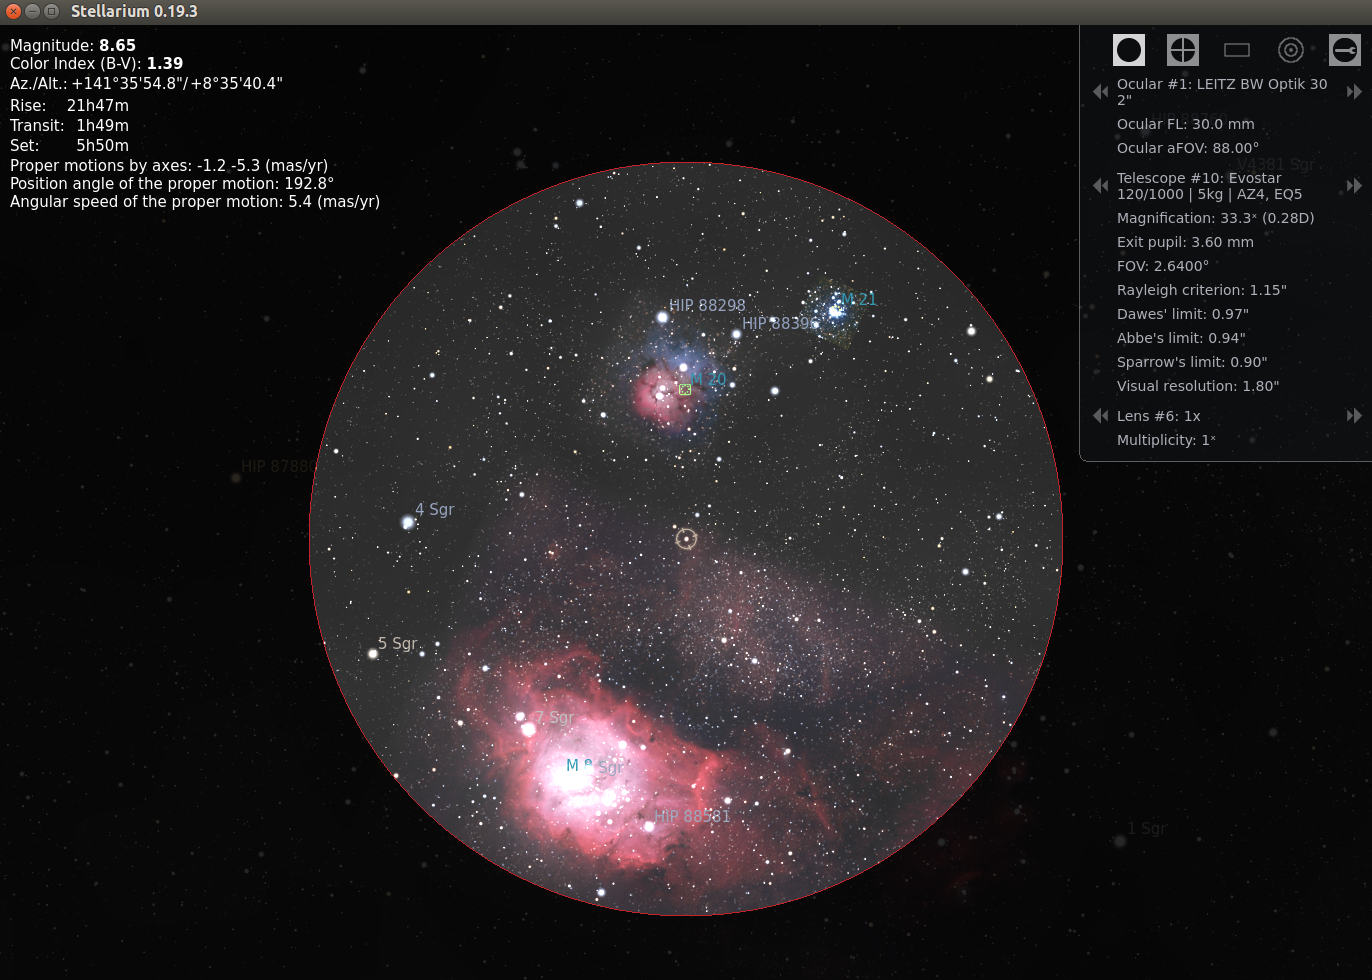Click 'Sparrow's limit: 0.90"' value
The height and width of the screenshot is (980, 1372).
[1192, 362]
